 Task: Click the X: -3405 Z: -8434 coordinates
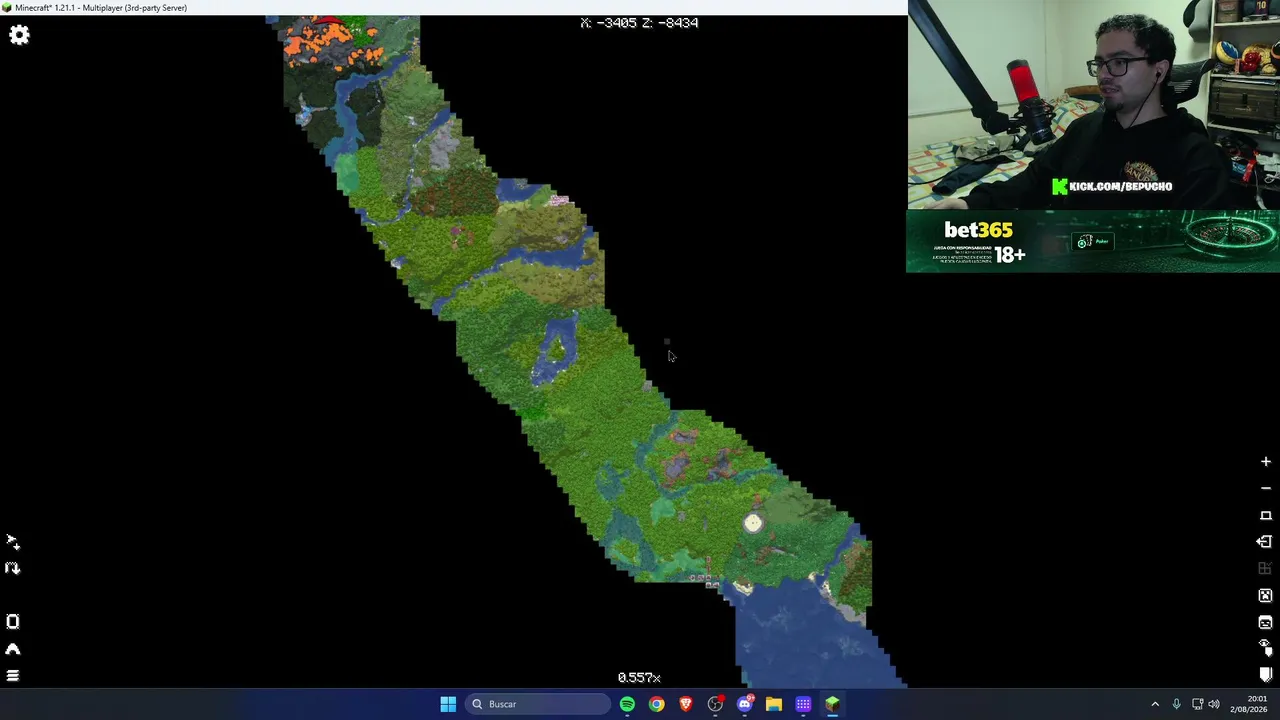coord(639,22)
